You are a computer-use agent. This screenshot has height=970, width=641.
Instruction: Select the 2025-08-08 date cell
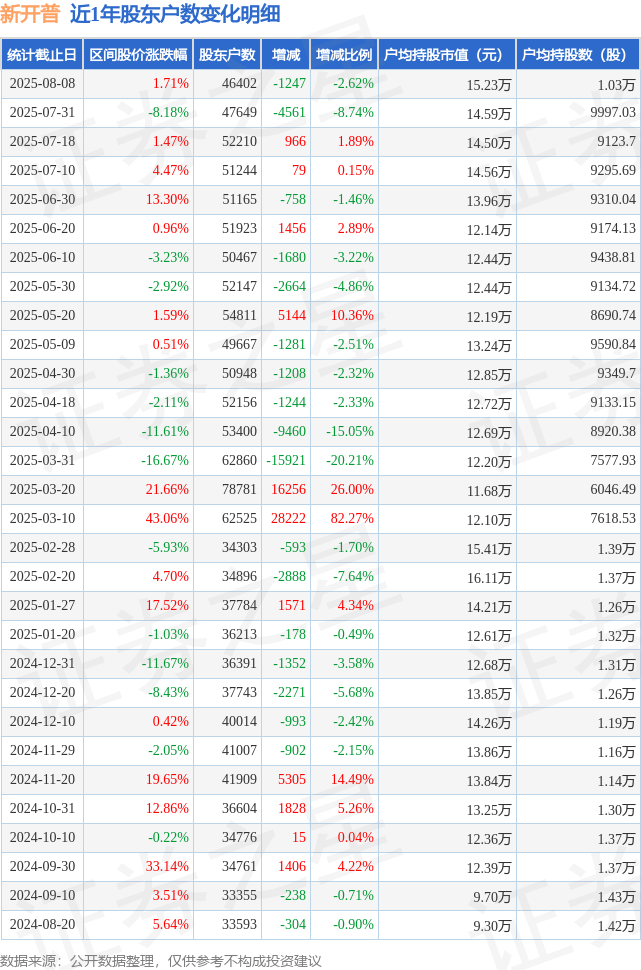click(x=42, y=84)
